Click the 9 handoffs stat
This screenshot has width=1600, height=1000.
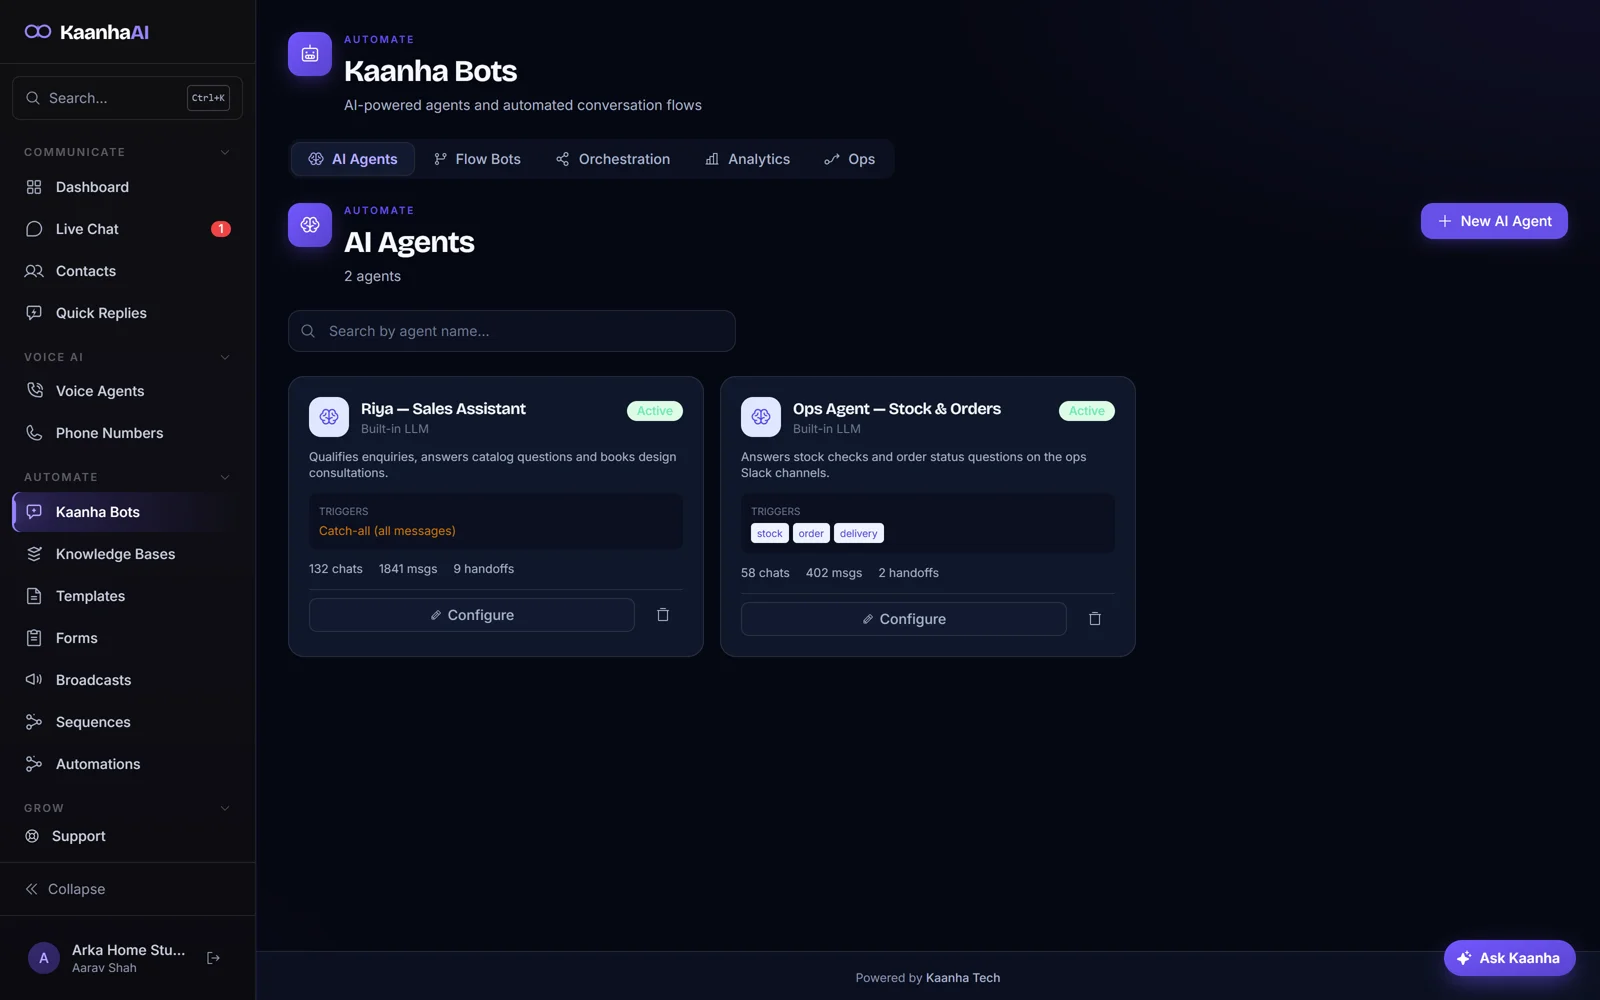[484, 569]
